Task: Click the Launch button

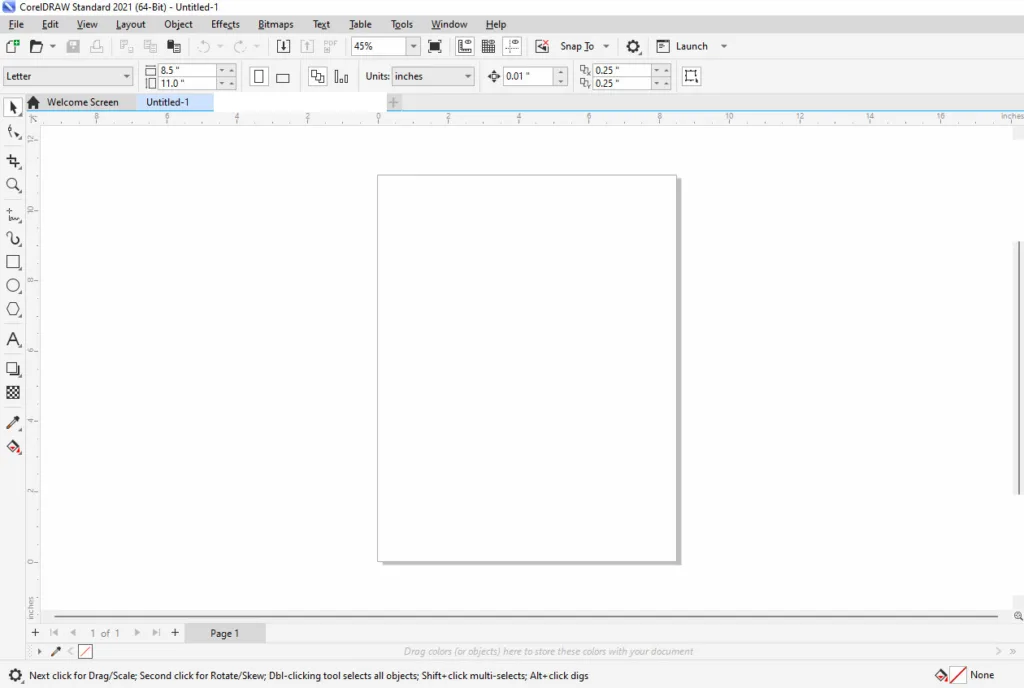Action: pyautogui.click(x=682, y=46)
